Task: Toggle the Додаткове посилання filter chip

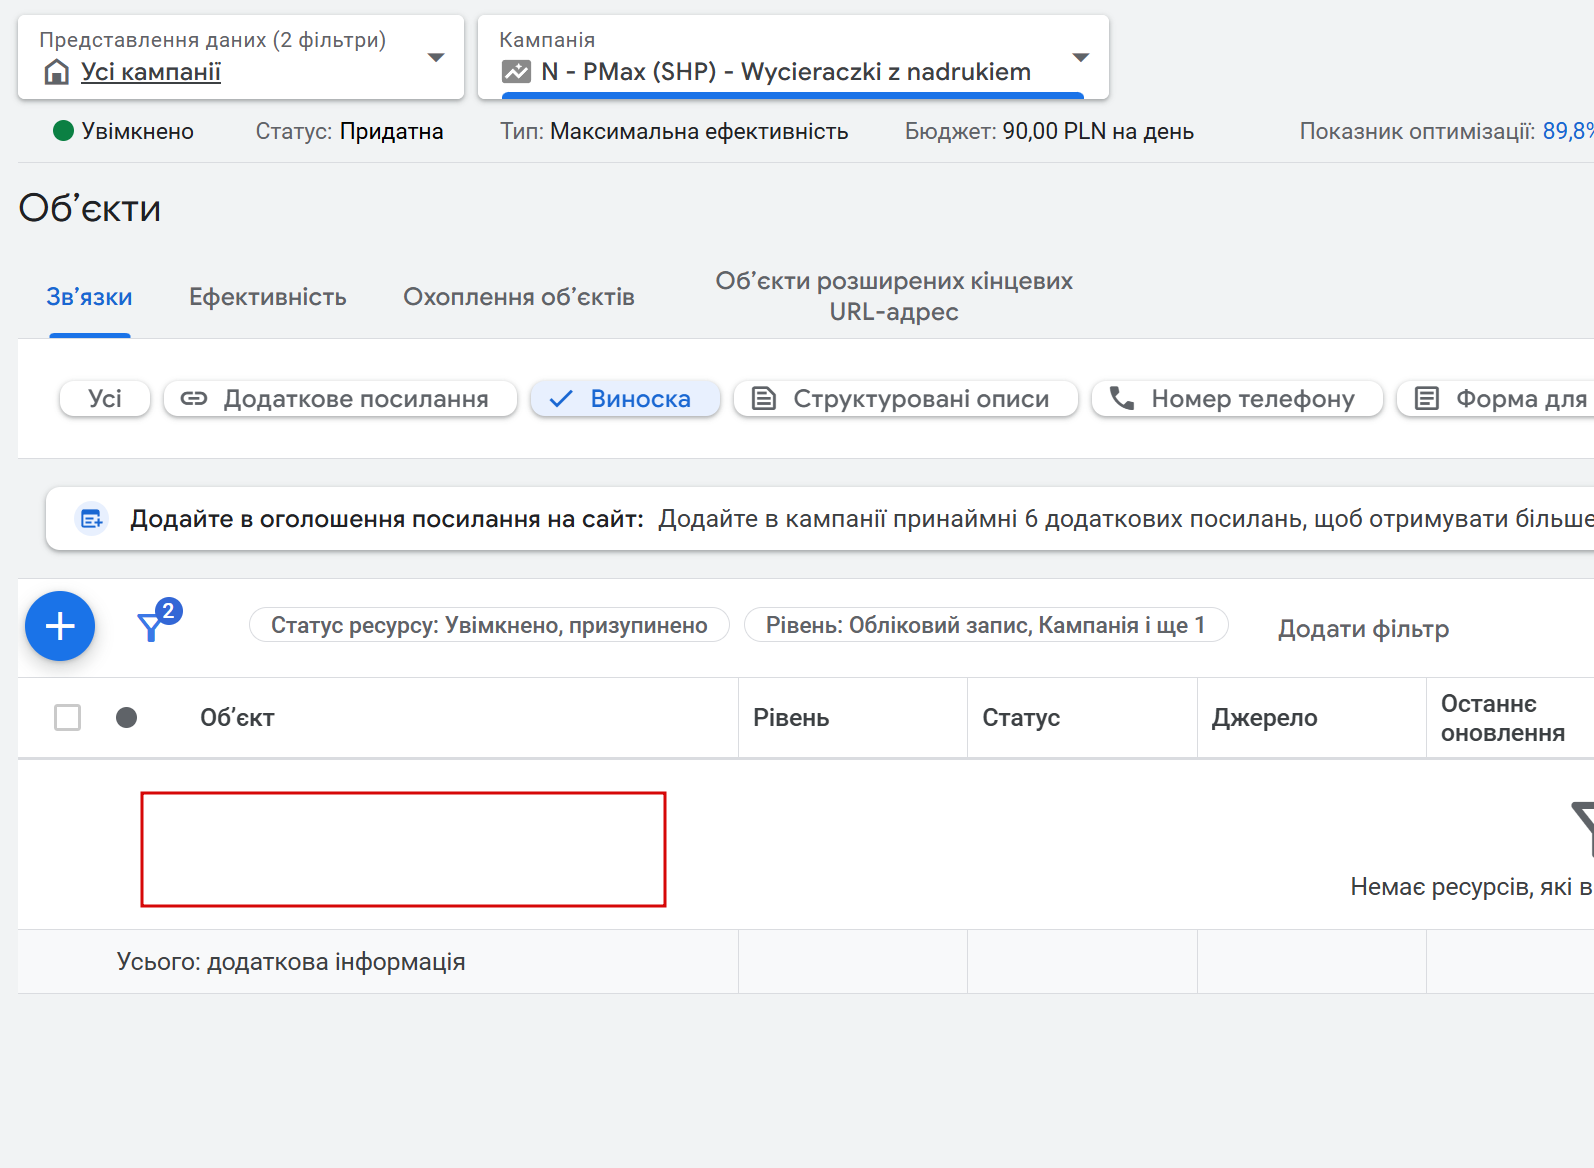Action: pyautogui.click(x=340, y=399)
